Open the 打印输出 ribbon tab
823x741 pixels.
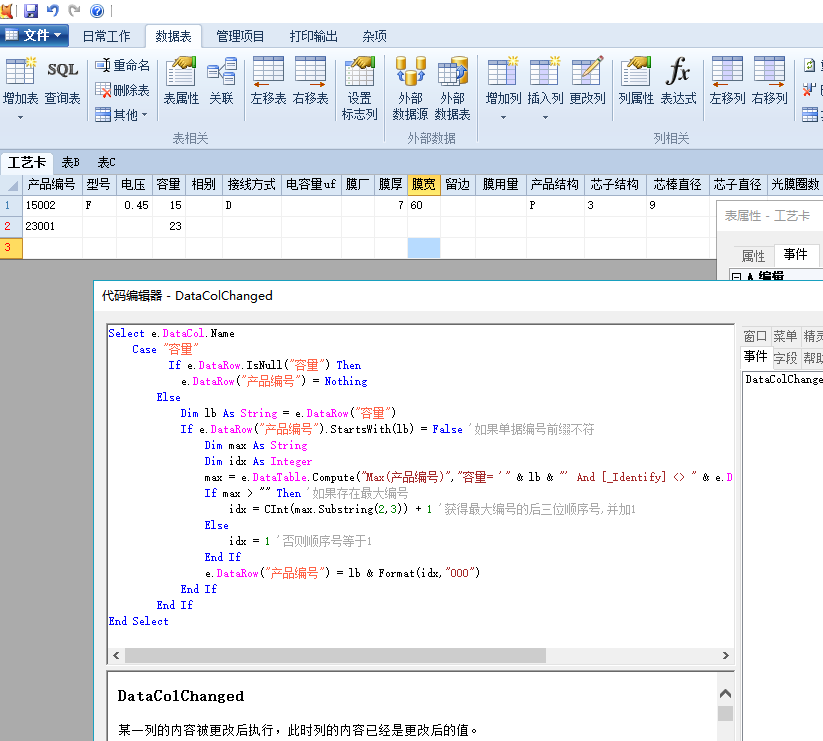tap(313, 36)
